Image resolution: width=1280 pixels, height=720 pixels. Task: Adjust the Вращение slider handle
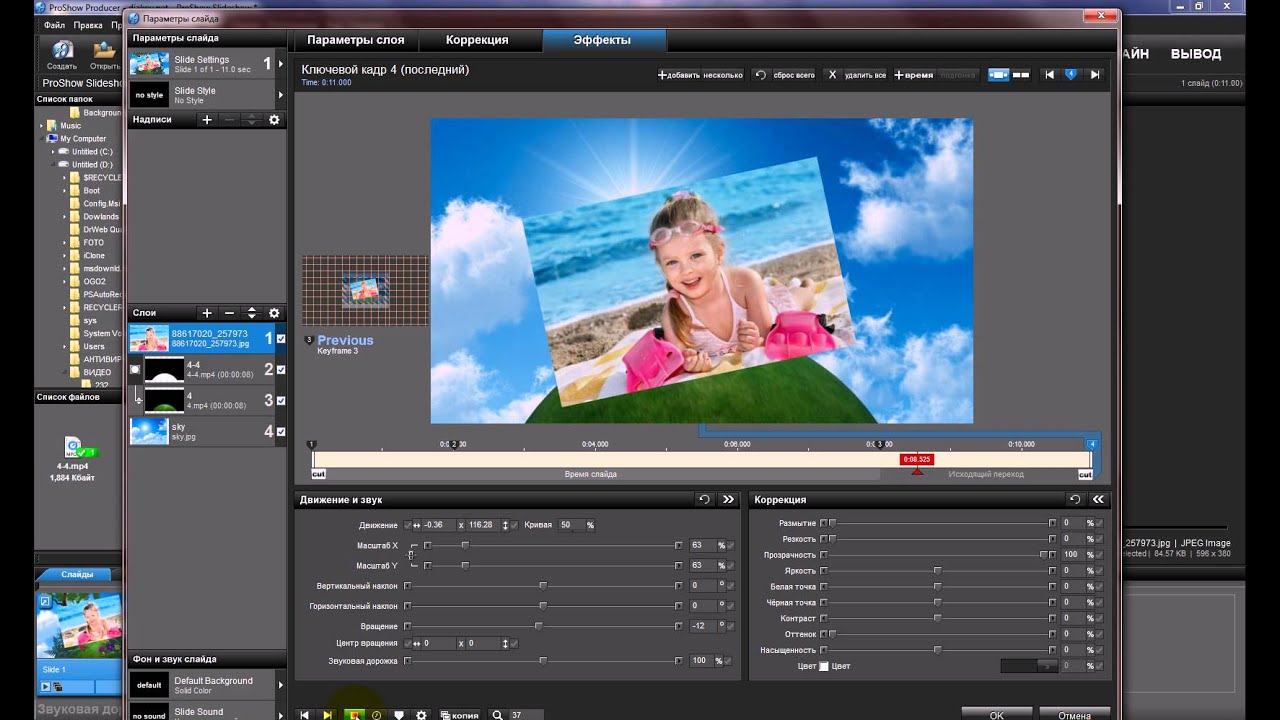coord(538,626)
